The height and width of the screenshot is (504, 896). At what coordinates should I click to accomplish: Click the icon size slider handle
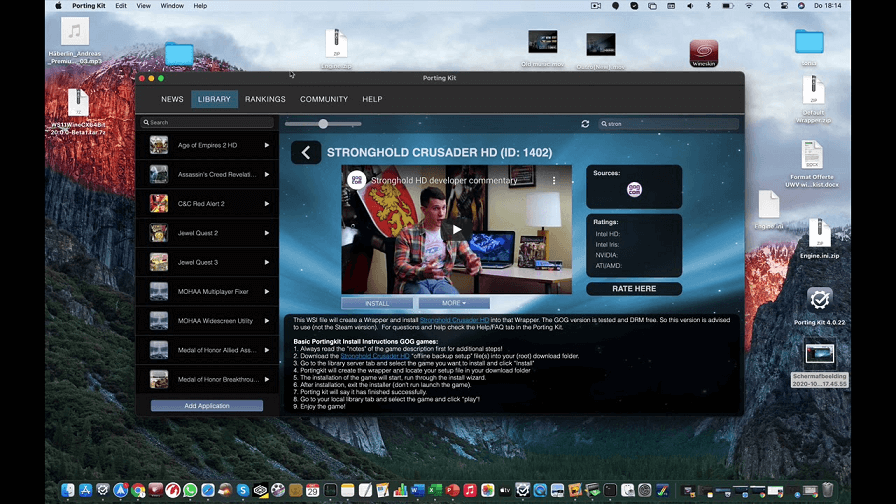tap(323, 124)
